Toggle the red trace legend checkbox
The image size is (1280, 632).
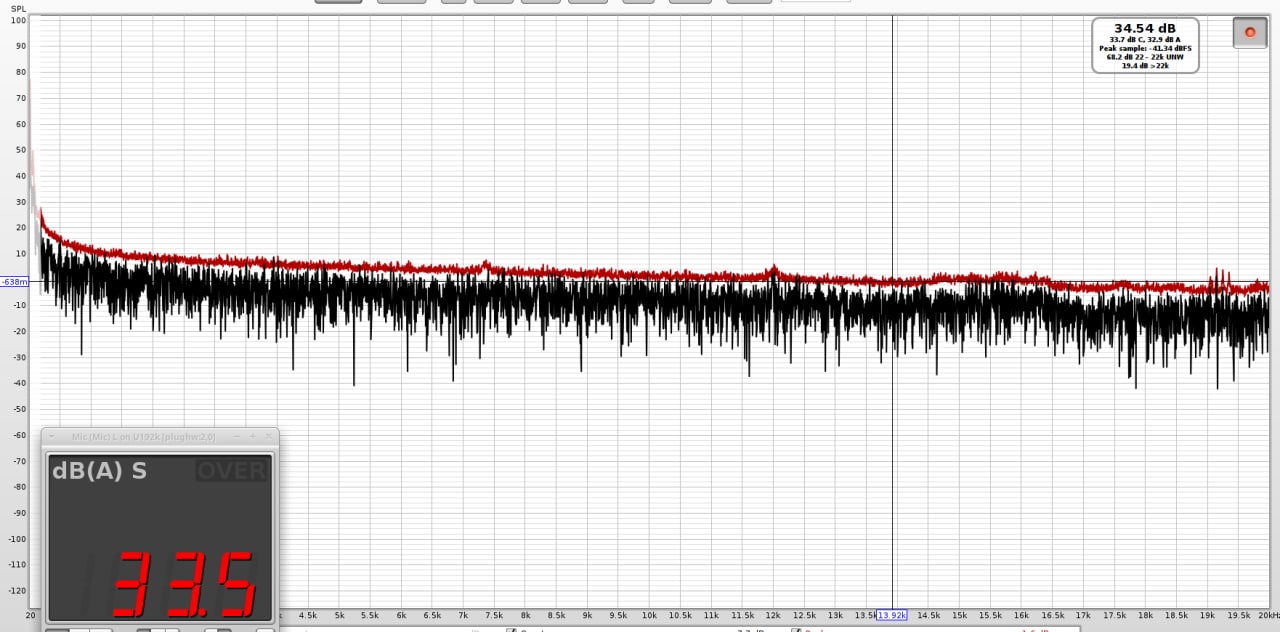797,630
